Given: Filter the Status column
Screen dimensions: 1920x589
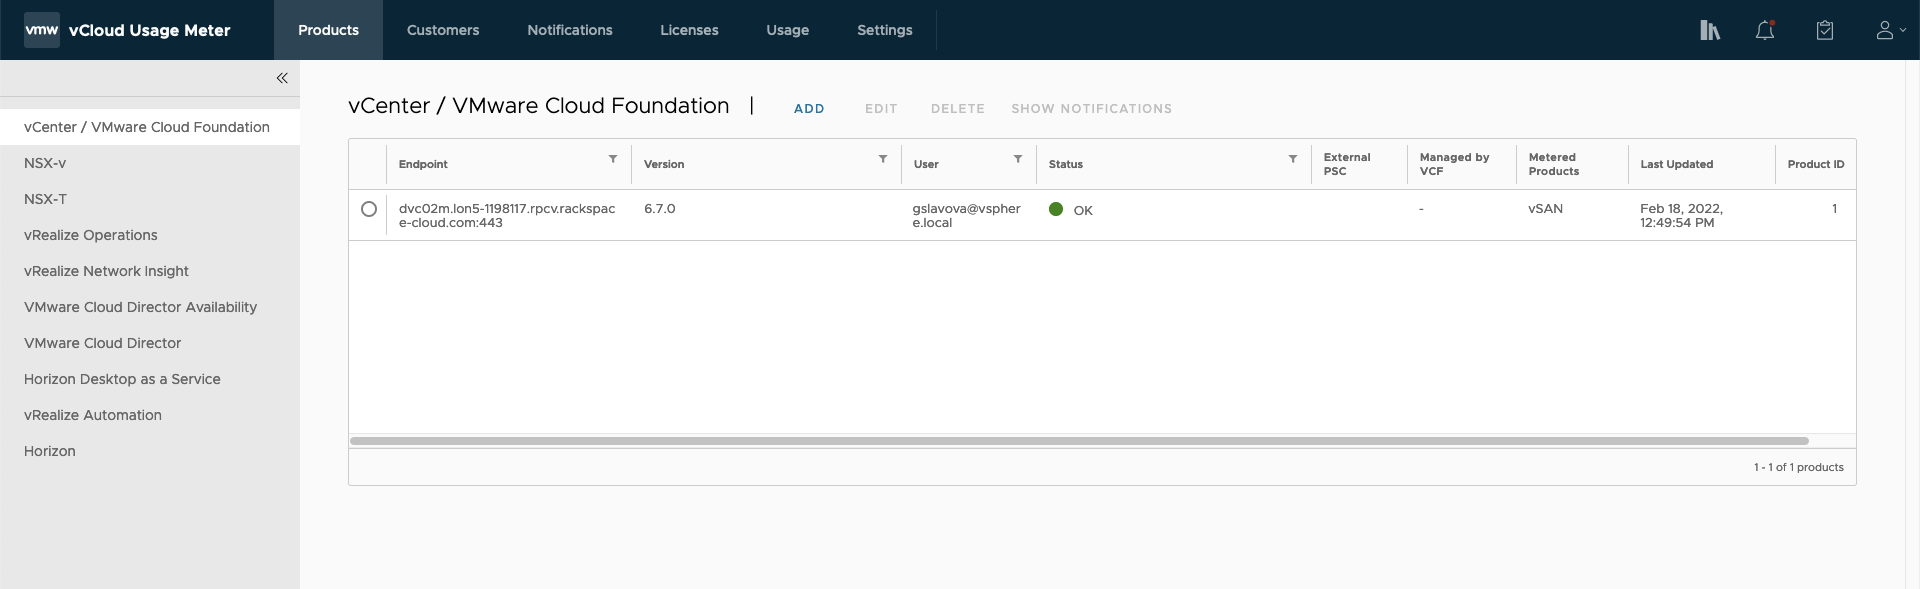Looking at the screenshot, I should tap(1293, 159).
